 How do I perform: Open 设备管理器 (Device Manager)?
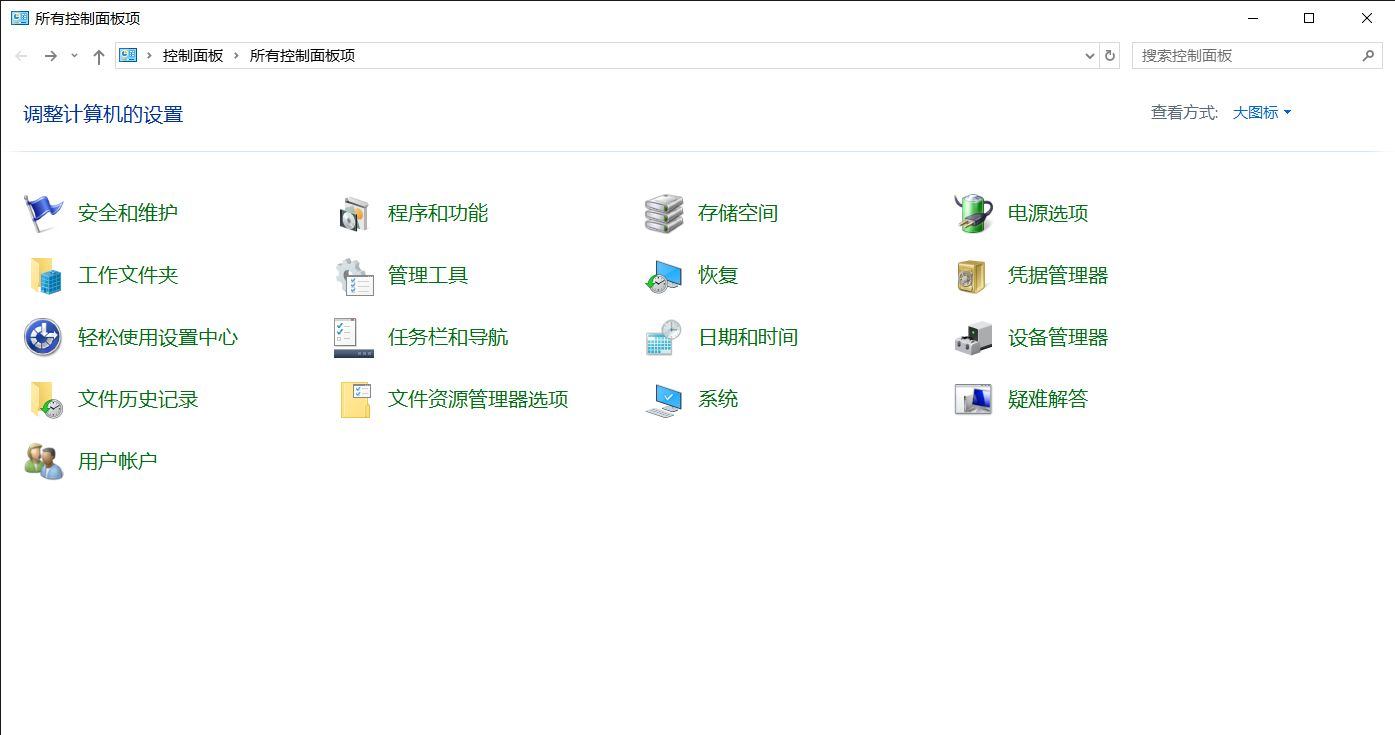1059,337
